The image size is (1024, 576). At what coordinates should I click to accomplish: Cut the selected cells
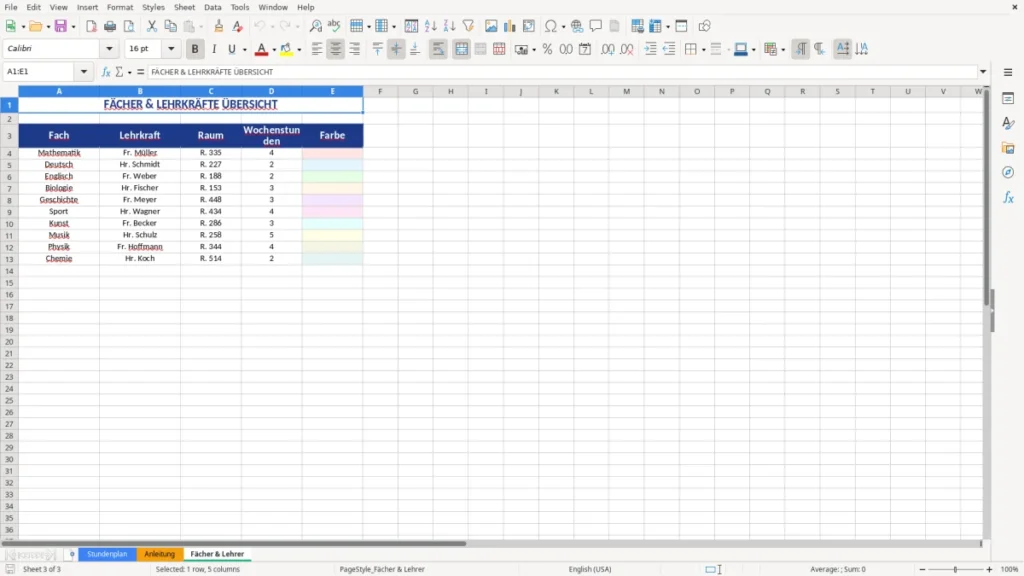pyautogui.click(x=152, y=26)
